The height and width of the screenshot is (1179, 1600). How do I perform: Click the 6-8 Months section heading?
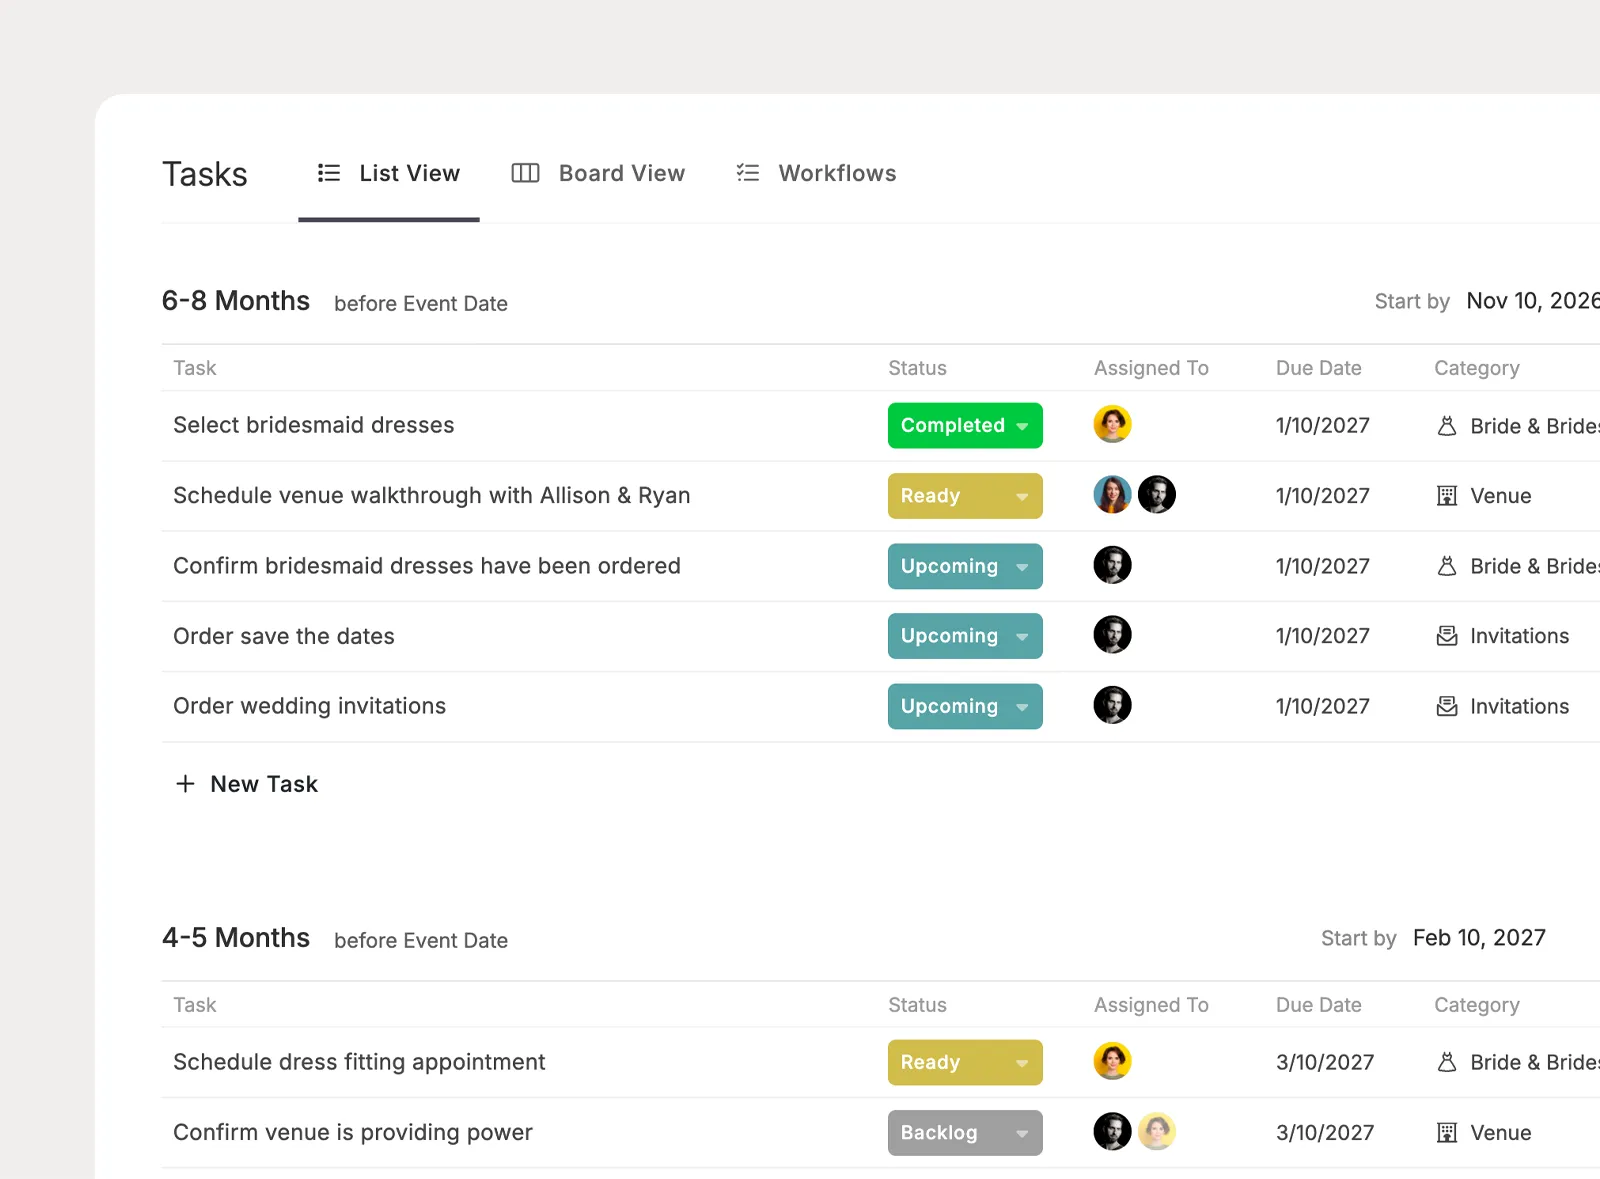point(236,301)
